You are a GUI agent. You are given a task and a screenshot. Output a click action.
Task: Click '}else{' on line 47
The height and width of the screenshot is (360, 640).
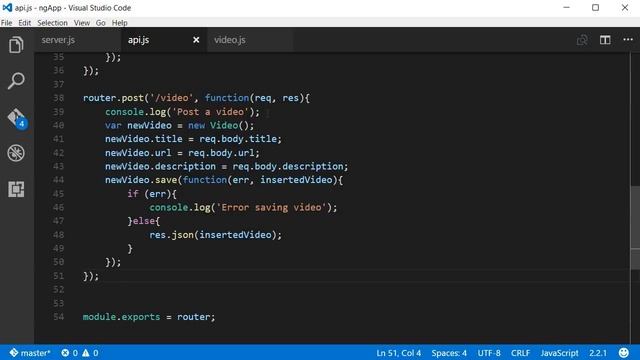pyautogui.click(x=144, y=221)
